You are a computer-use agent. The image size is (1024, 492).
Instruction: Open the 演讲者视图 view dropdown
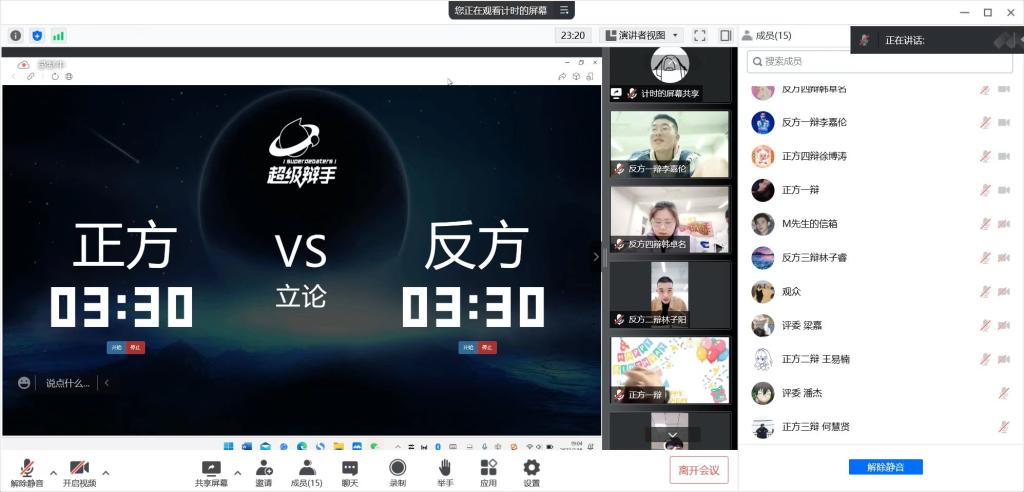[641, 36]
